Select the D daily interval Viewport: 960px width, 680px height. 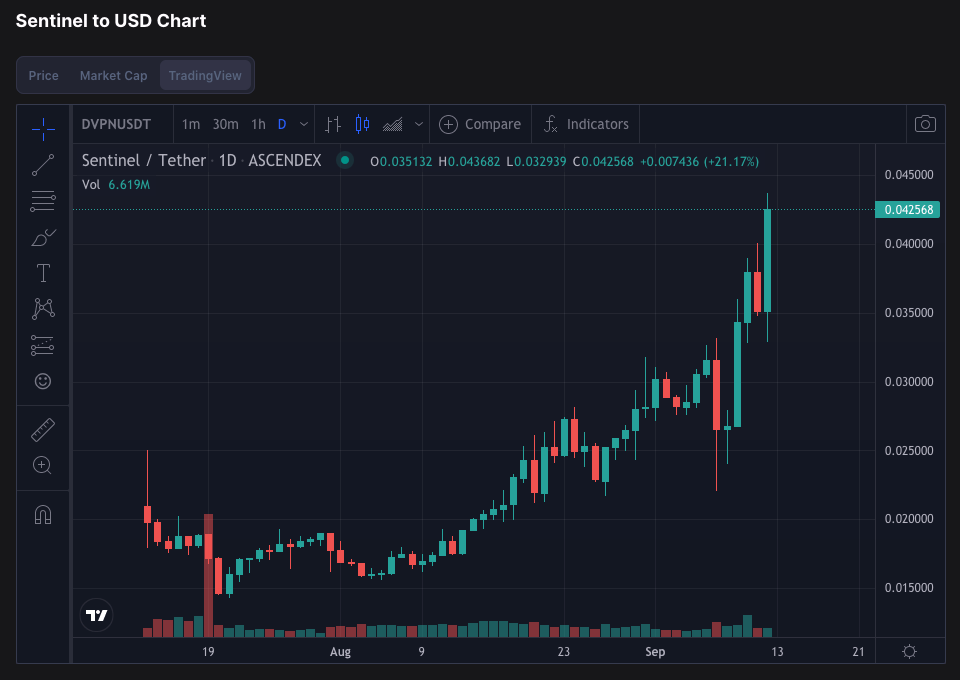coord(282,124)
